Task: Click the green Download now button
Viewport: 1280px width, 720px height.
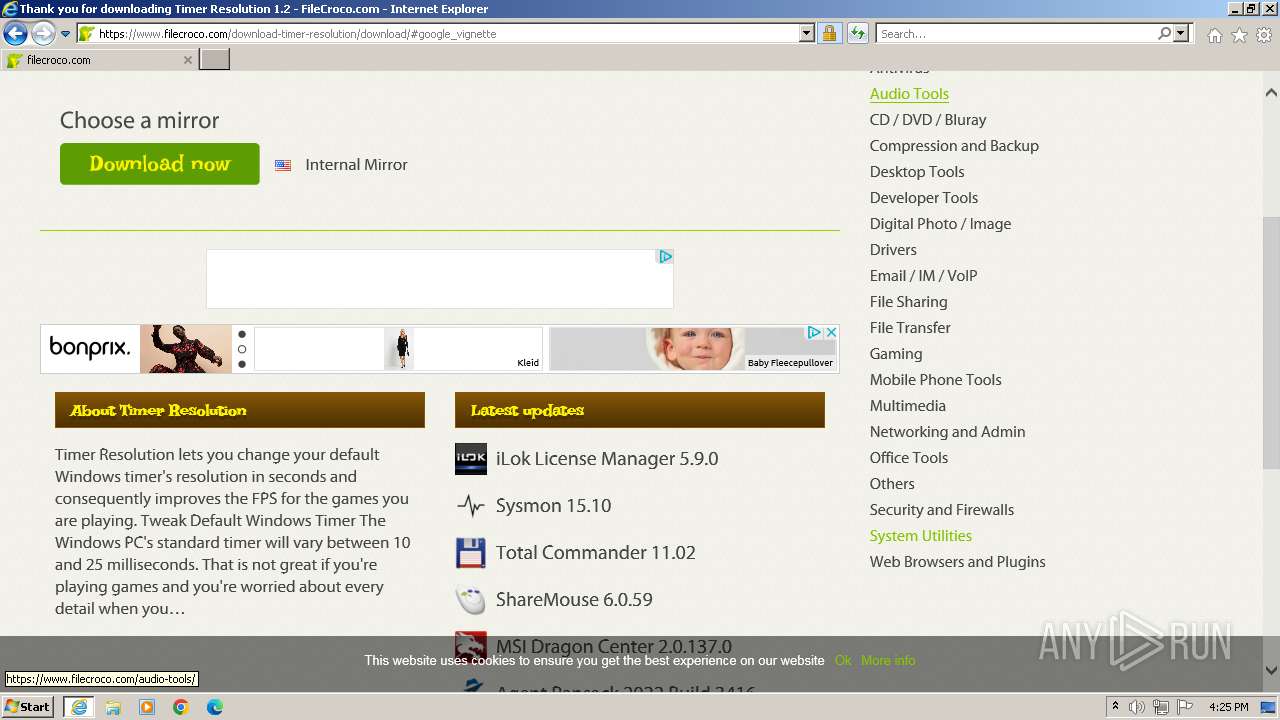Action: pyautogui.click(x=160, y=164)
